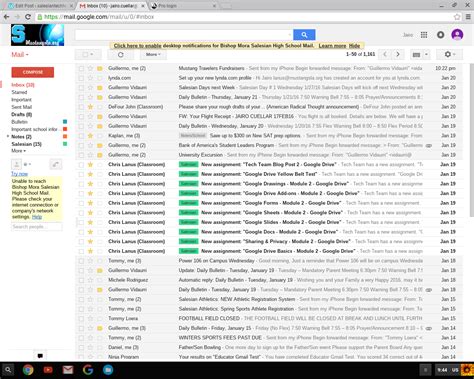Click the Try now link

[19, 174]
